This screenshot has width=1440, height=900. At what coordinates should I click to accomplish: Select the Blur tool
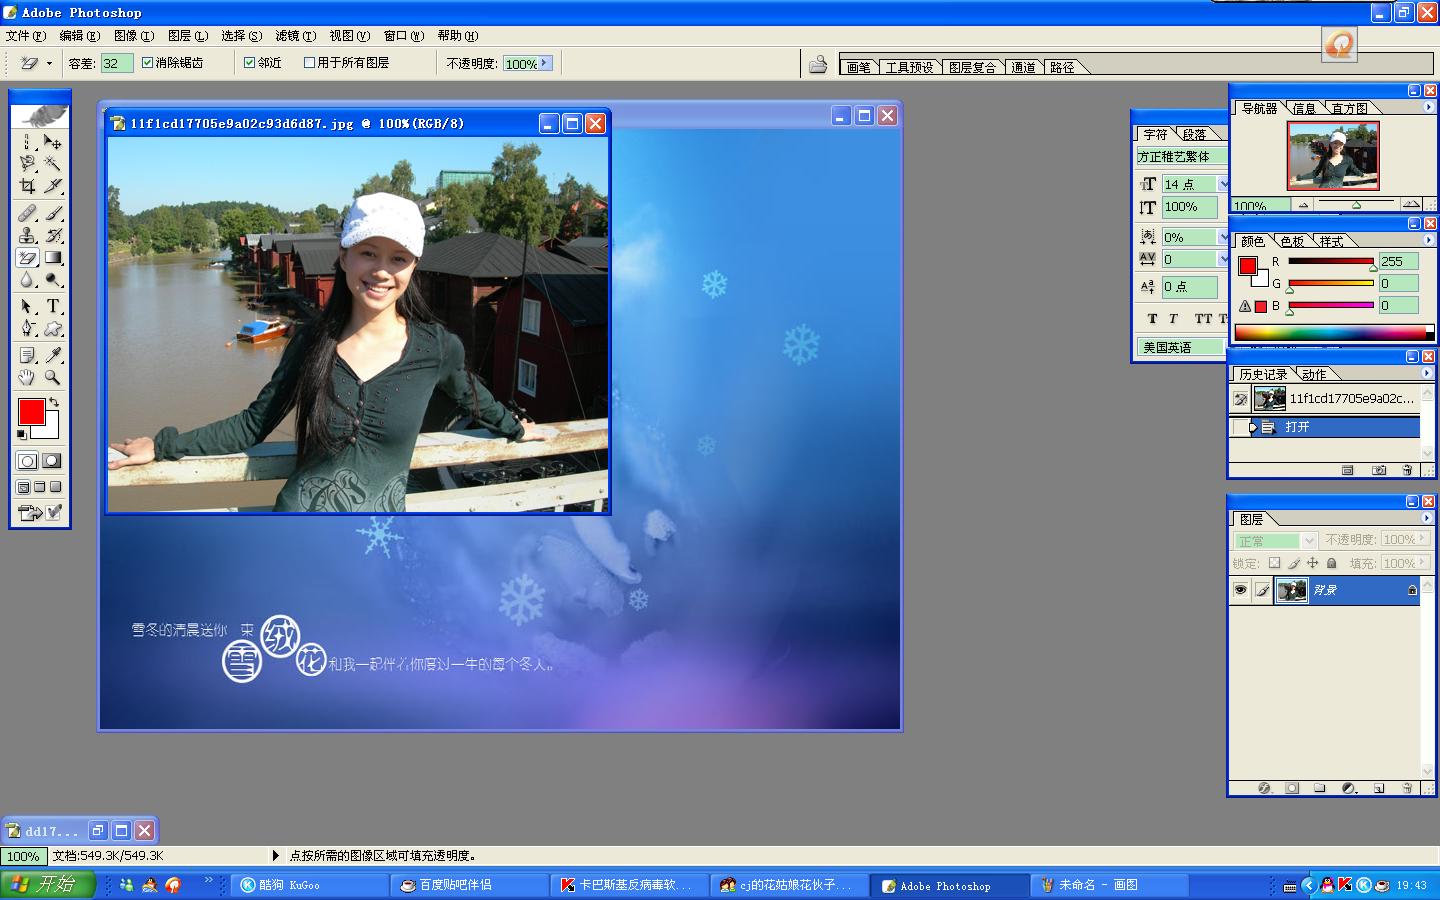point(27,279)
